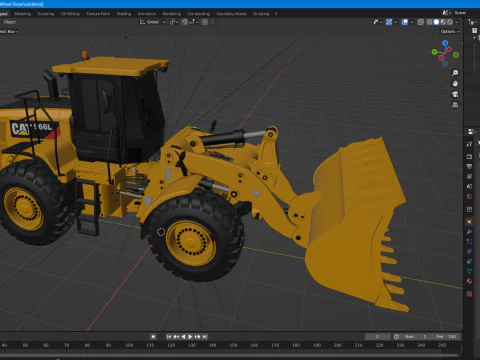This screenshot has height=360, width=480.
Task: Add a workspace with plus button
Action: click(x=276, y=14)
